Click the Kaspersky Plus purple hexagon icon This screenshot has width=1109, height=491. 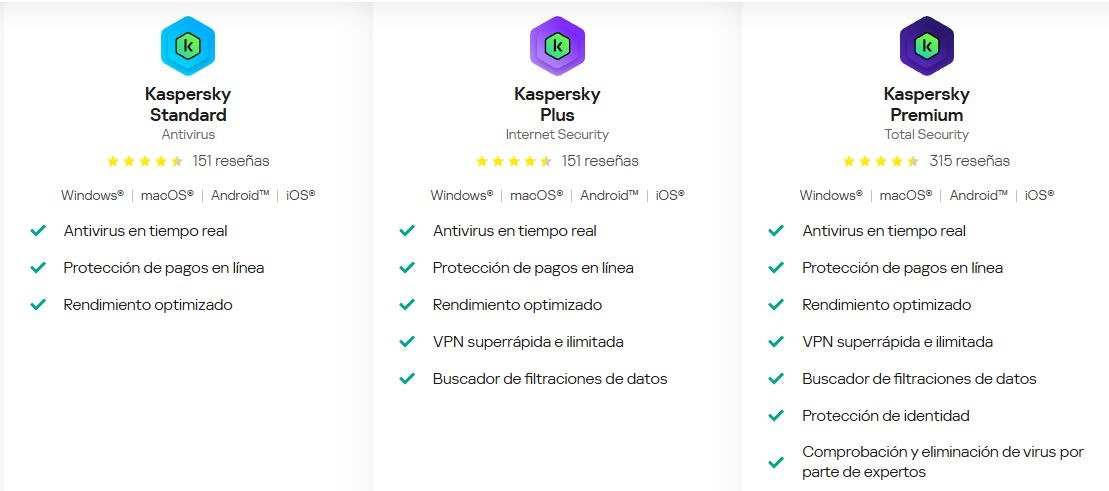point(557,46)
